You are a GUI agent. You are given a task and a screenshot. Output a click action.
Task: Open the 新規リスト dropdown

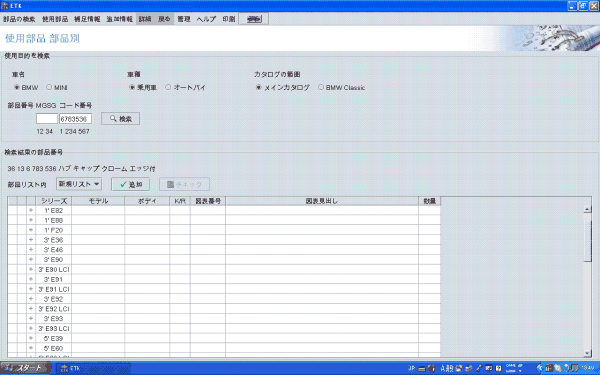[x=79, y=184]
